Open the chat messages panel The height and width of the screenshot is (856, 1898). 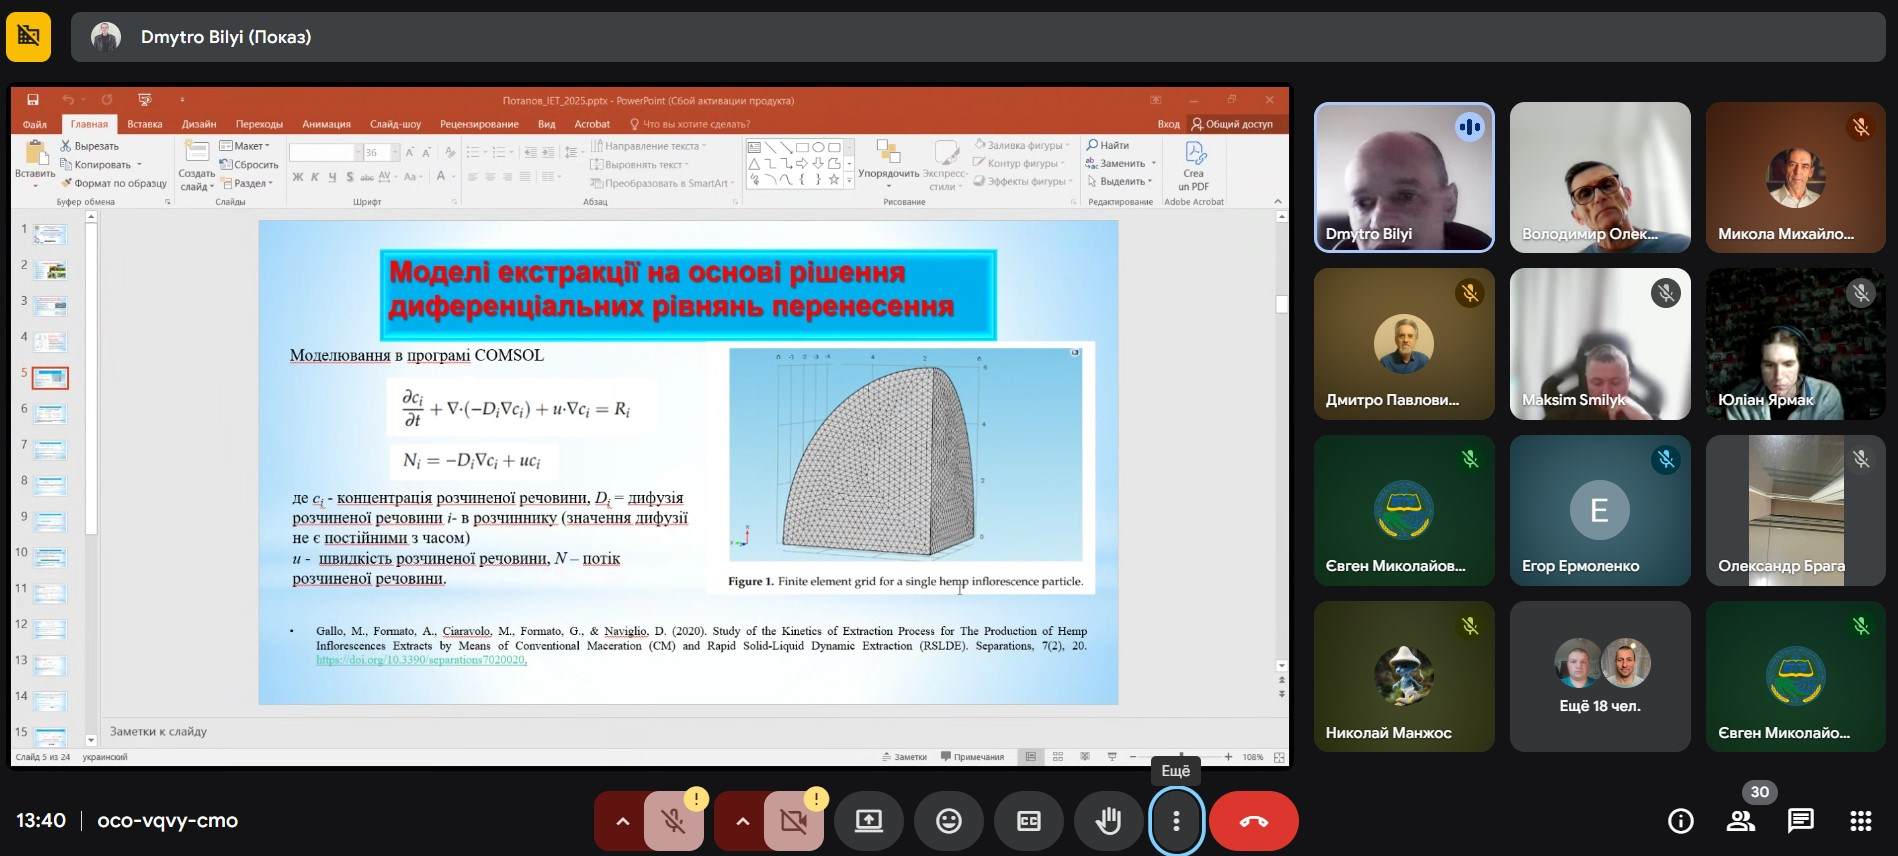point(1800,821)
